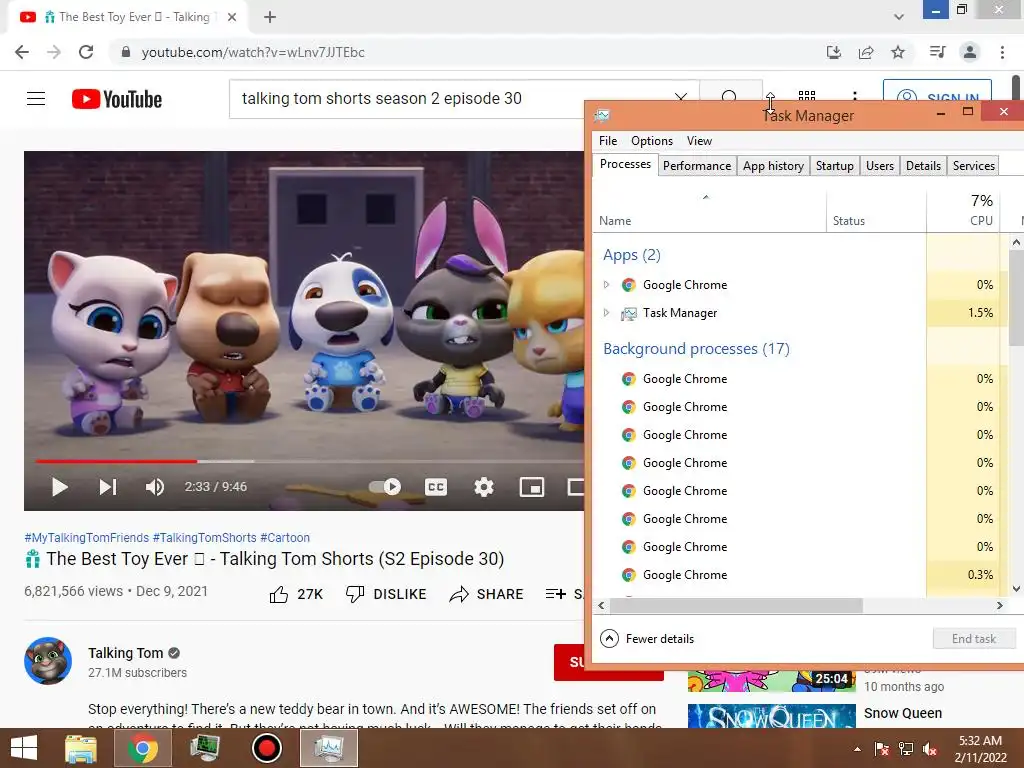Screen dimensions: 1024x768
Task: Share this page icon in Chrome
Action: pyautogui.click(x=866, y=52)
